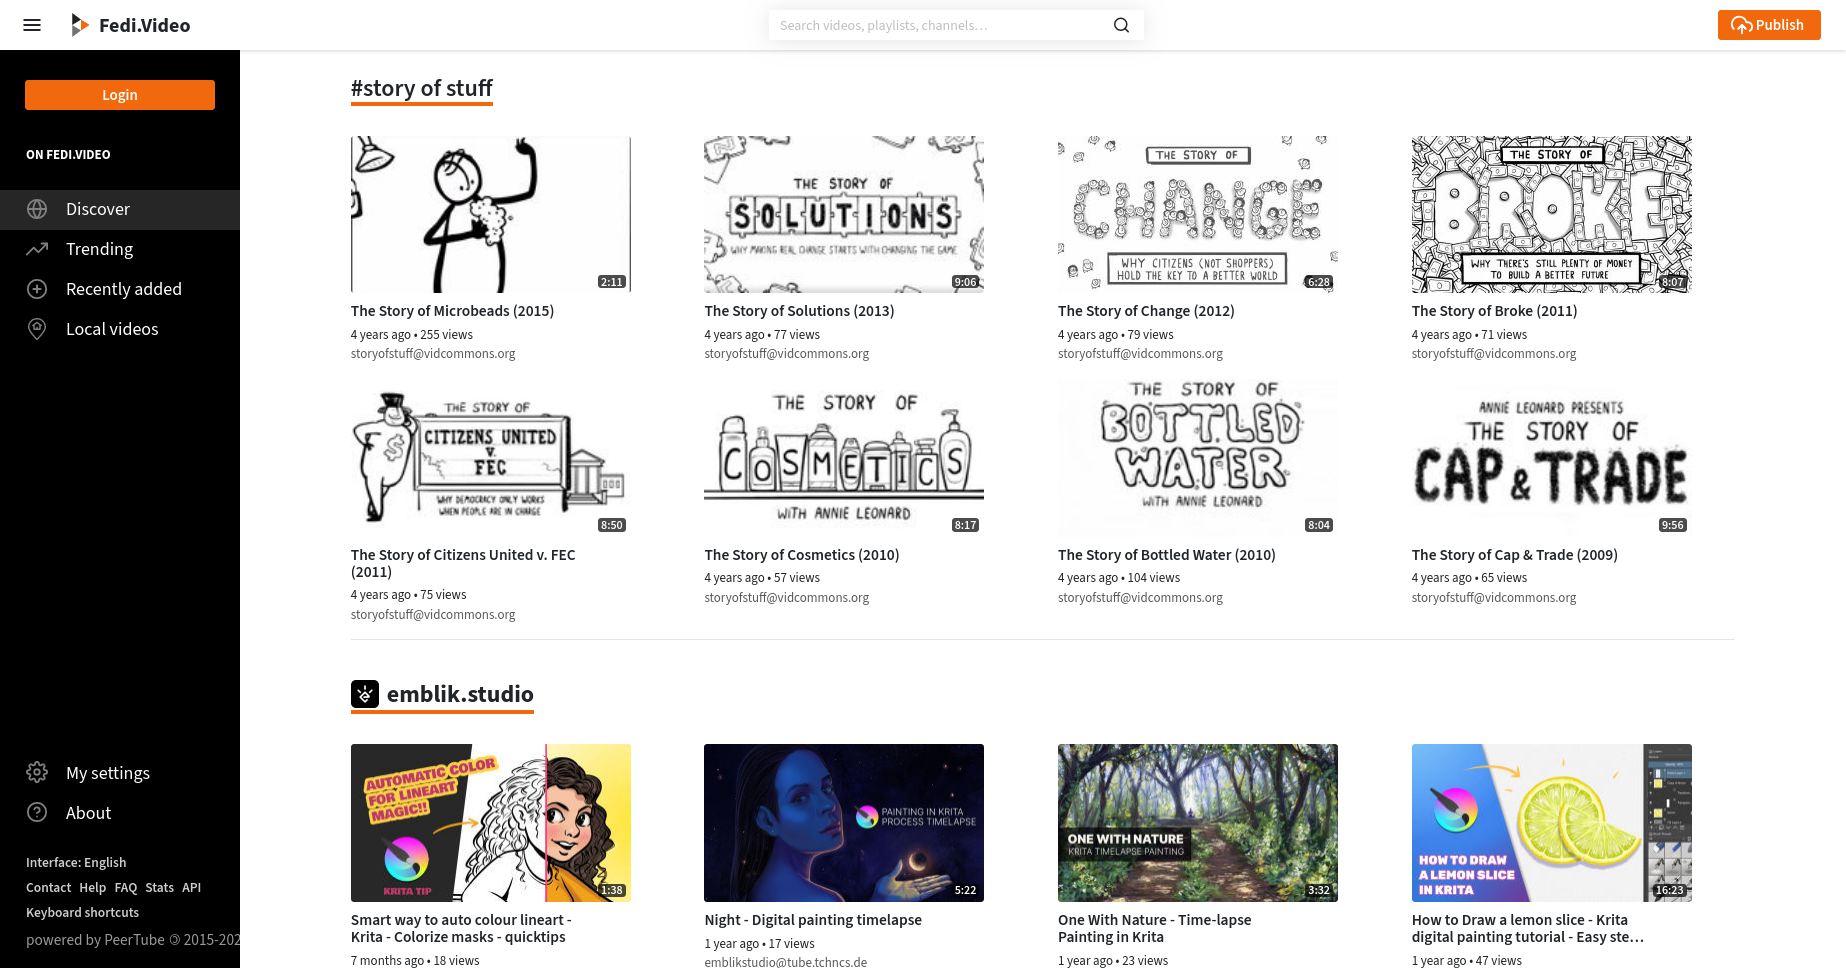The height and width of the screenshot is (968, 1846).
Task: Click the My settings gear icon
Action: (x=37, y=773)
